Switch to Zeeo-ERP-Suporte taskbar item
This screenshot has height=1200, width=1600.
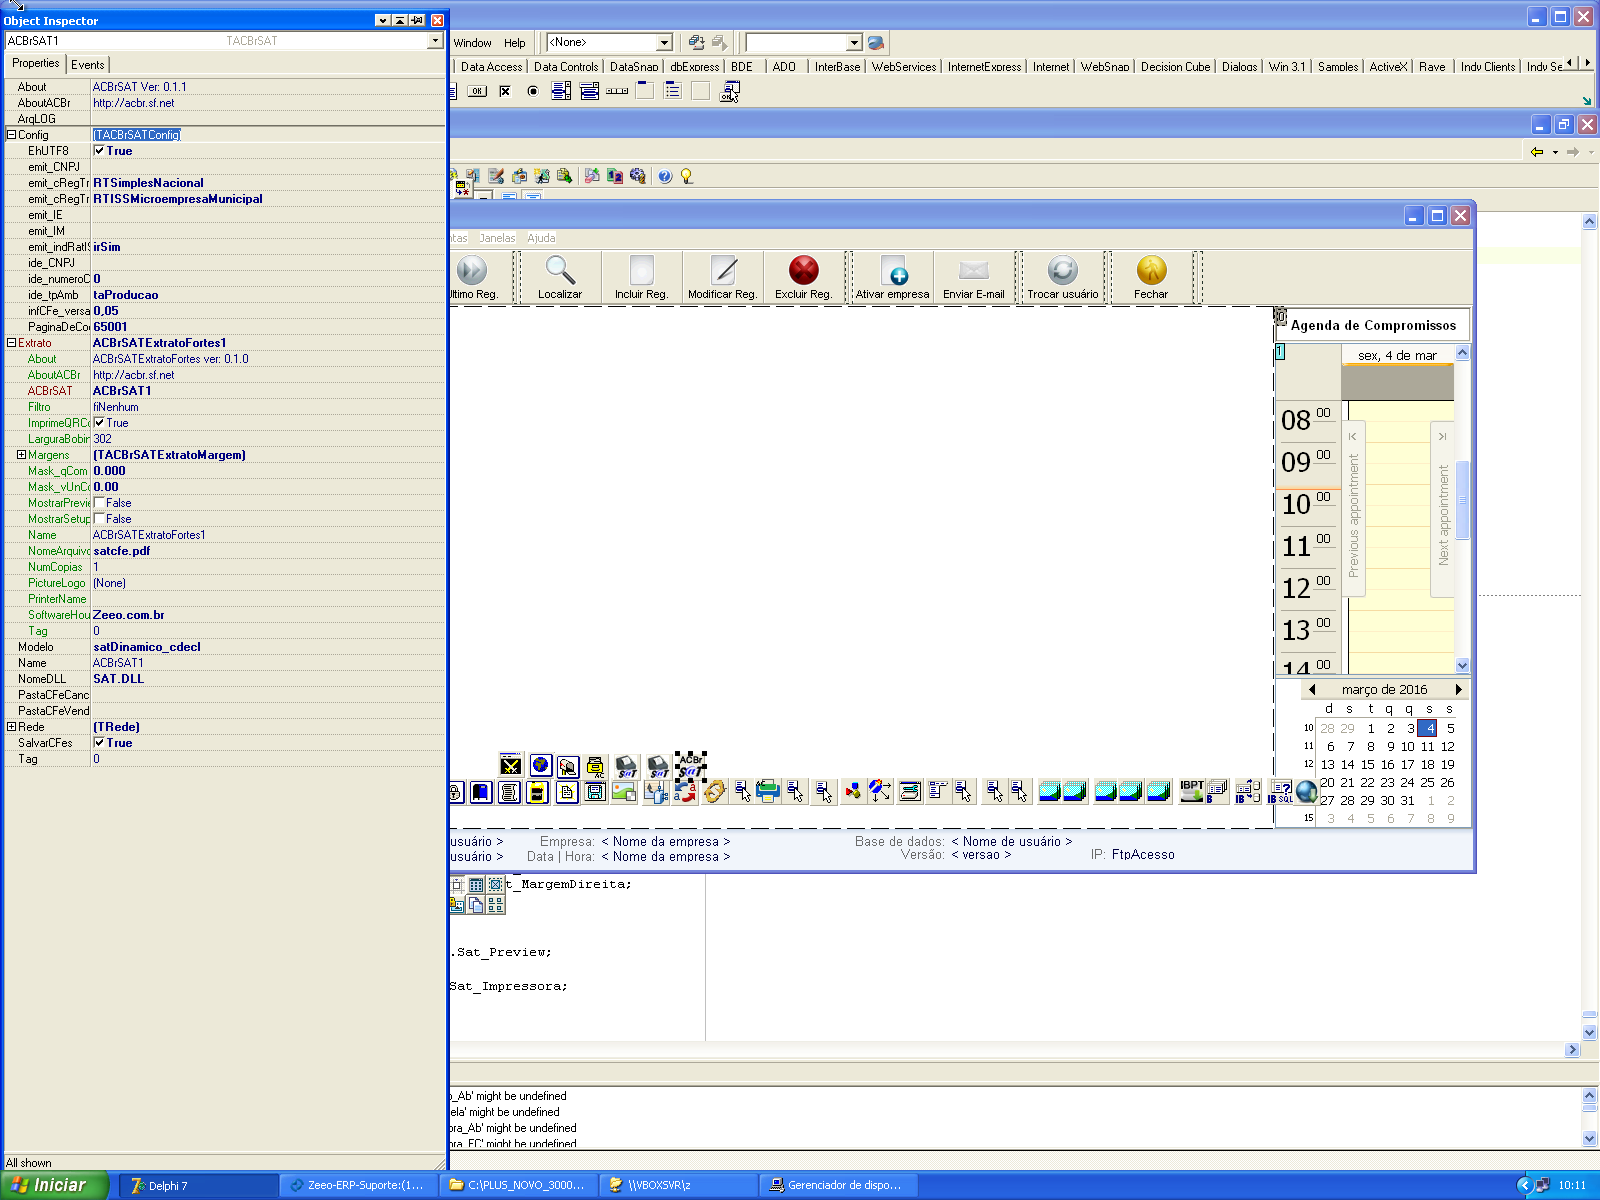357,1185
